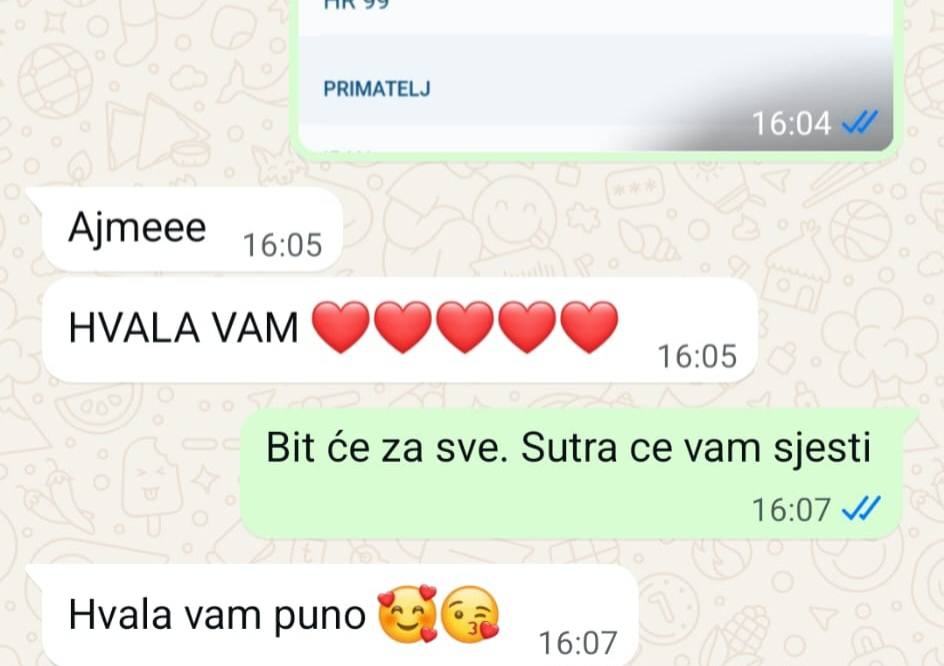Tap 16:07 timestamp on green bubble
The image size is (944, 666).
791,509
